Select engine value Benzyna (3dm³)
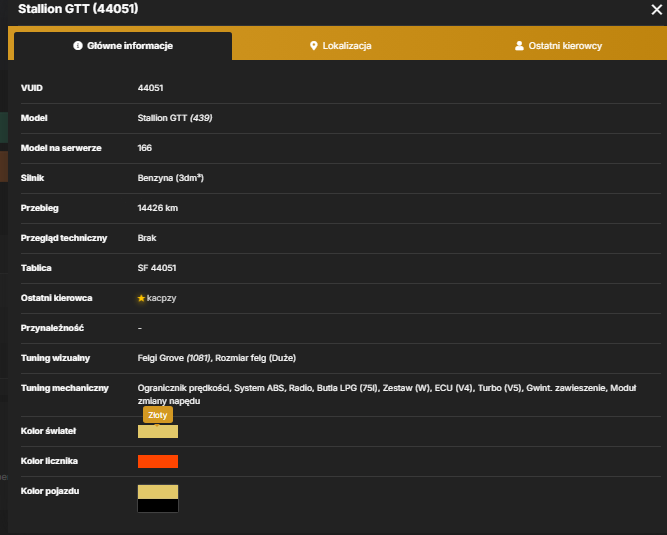 [171, 178]
